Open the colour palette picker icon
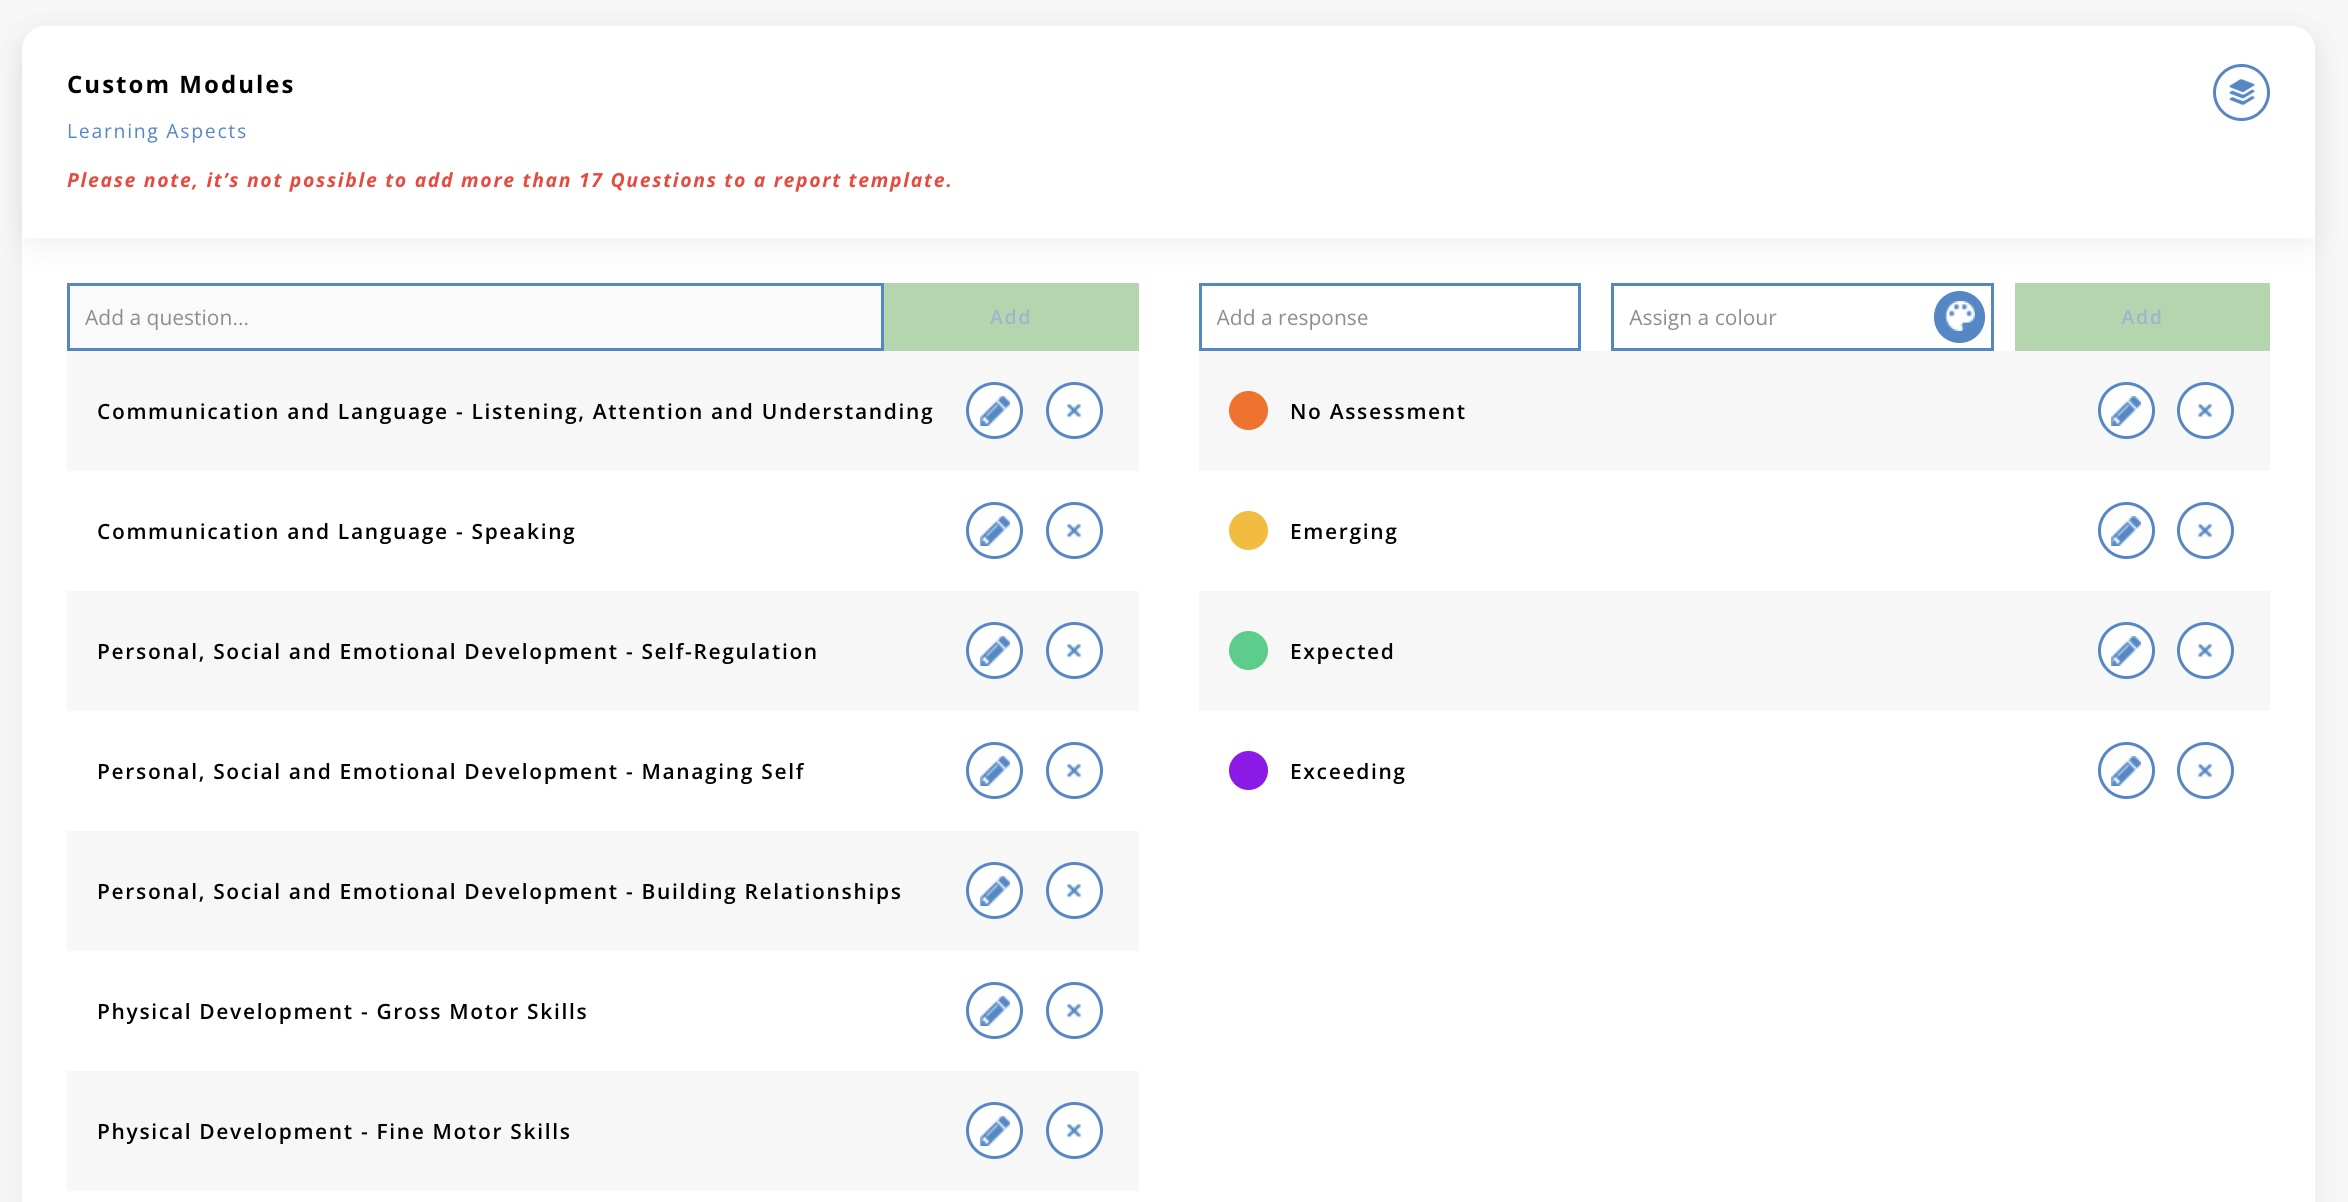 coord(1958,317)
